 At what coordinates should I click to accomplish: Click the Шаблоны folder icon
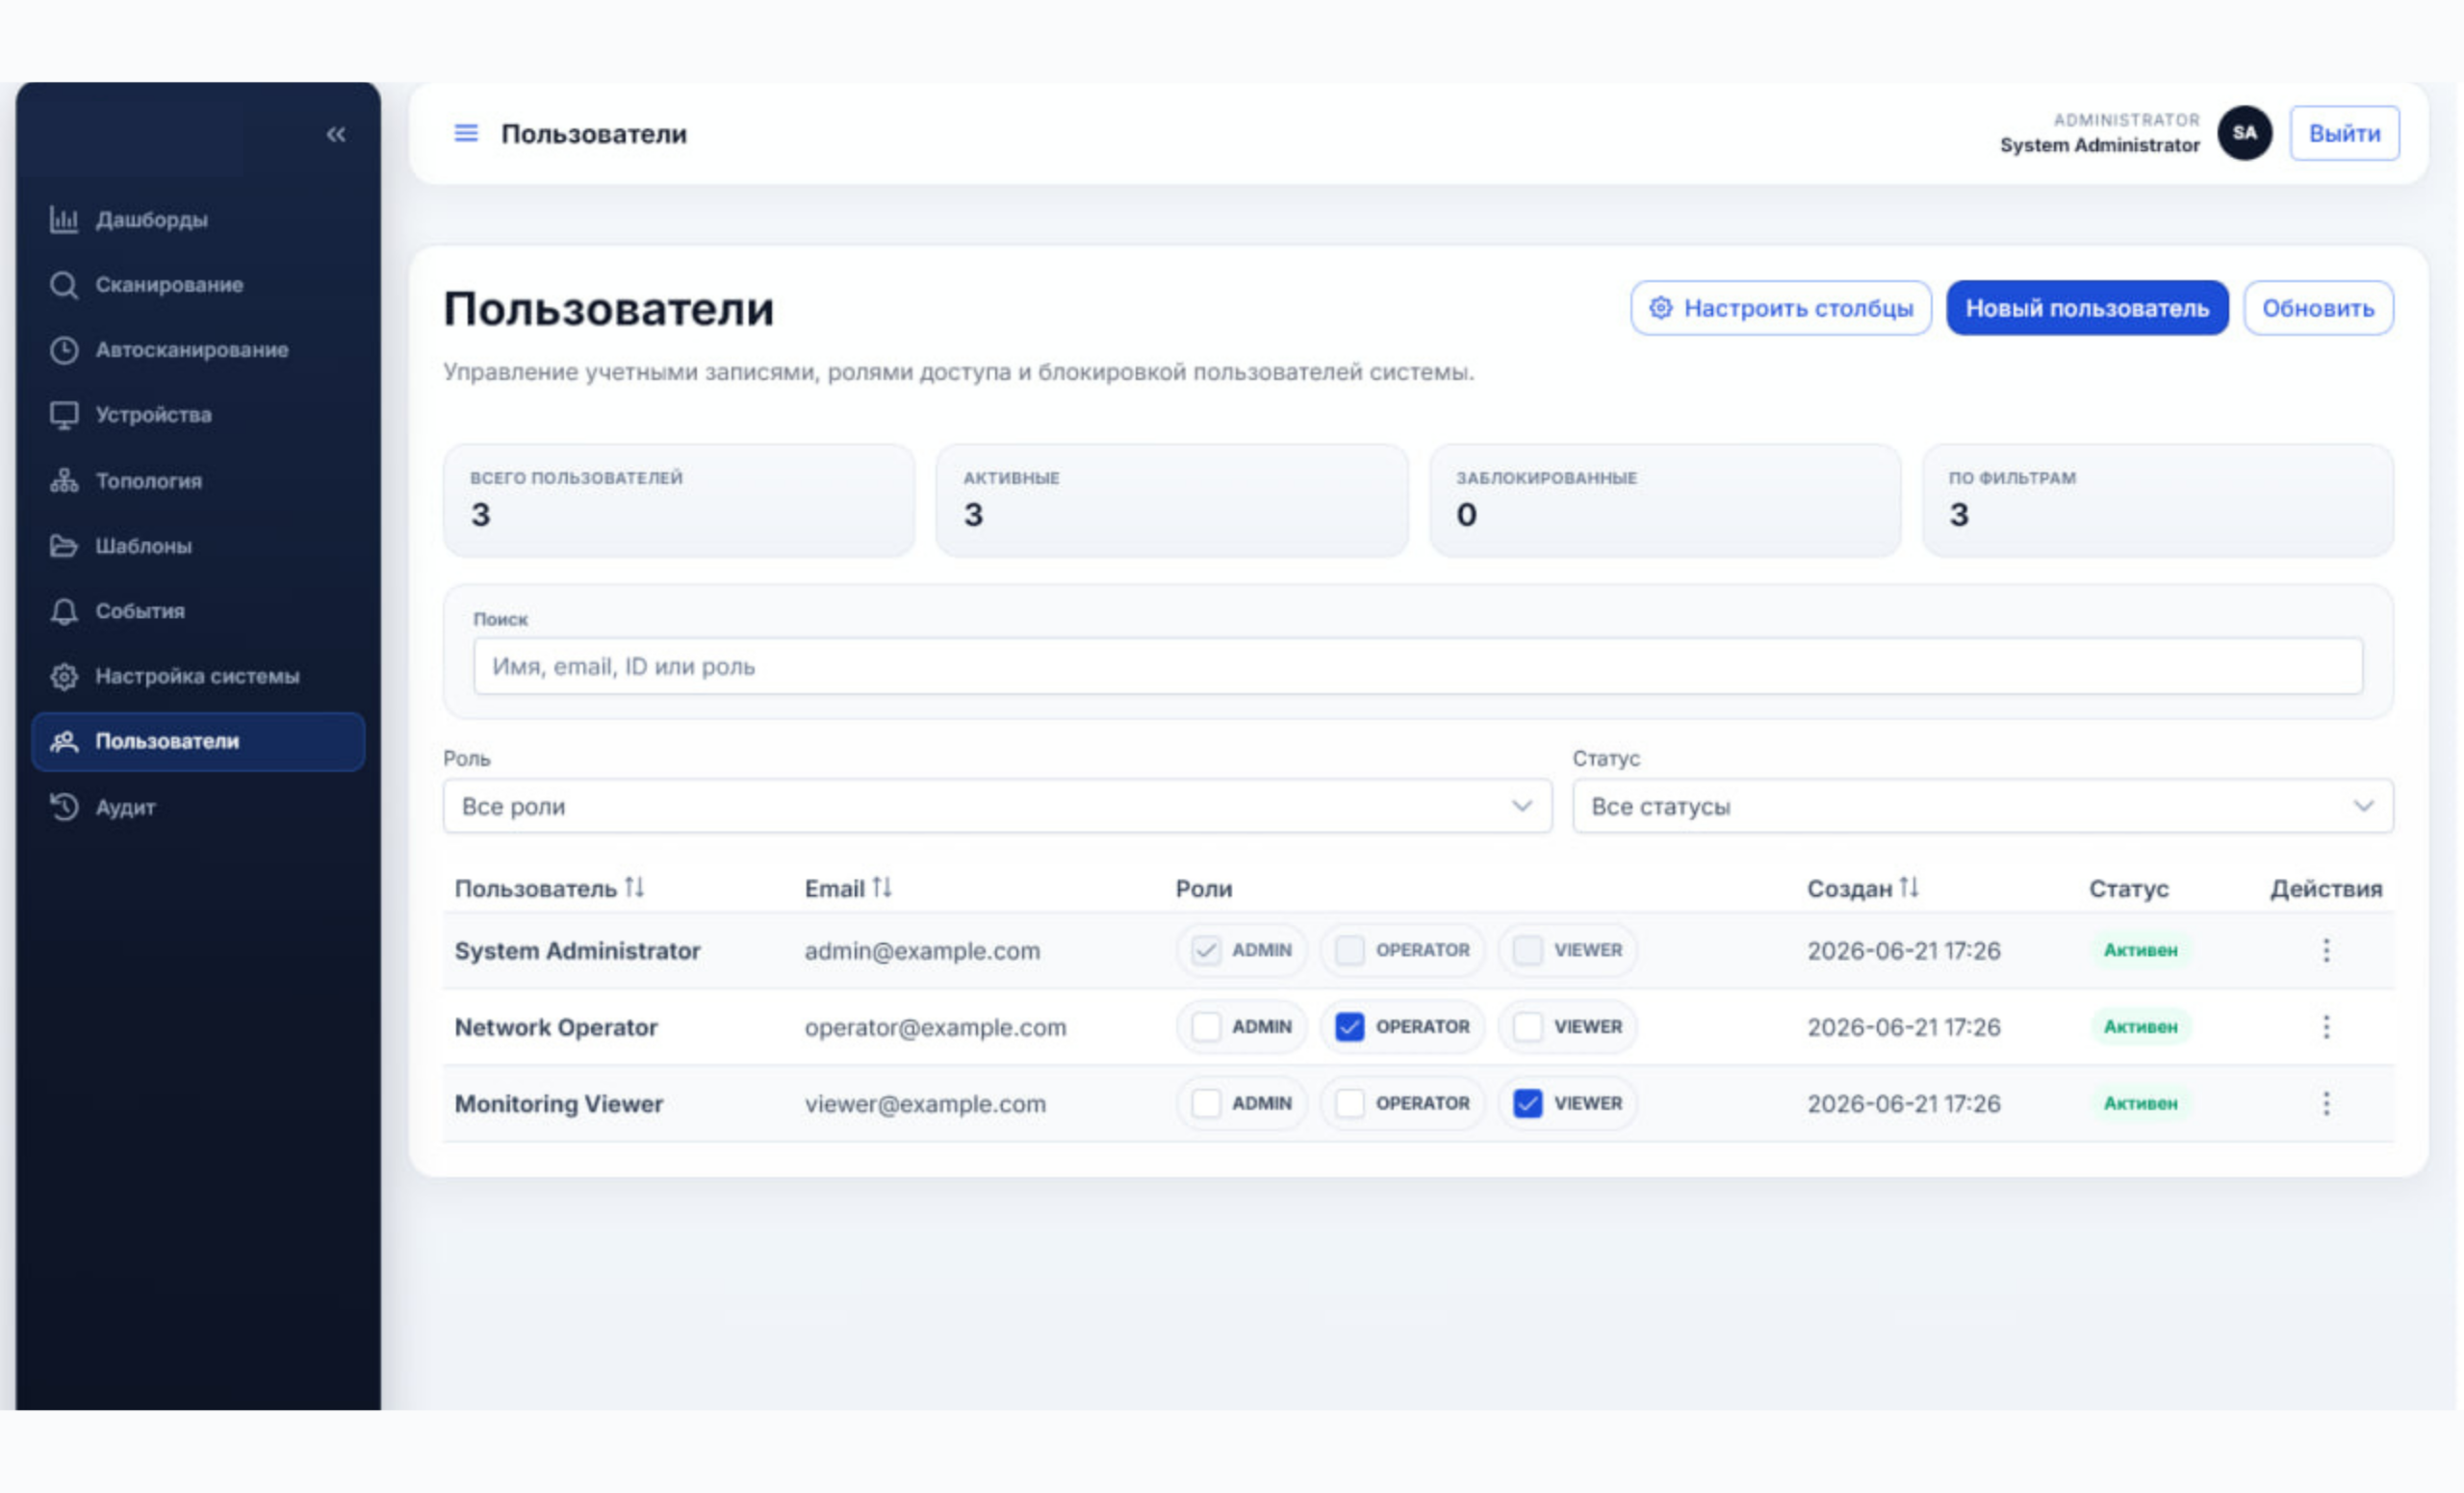click(x=64, y=546)
